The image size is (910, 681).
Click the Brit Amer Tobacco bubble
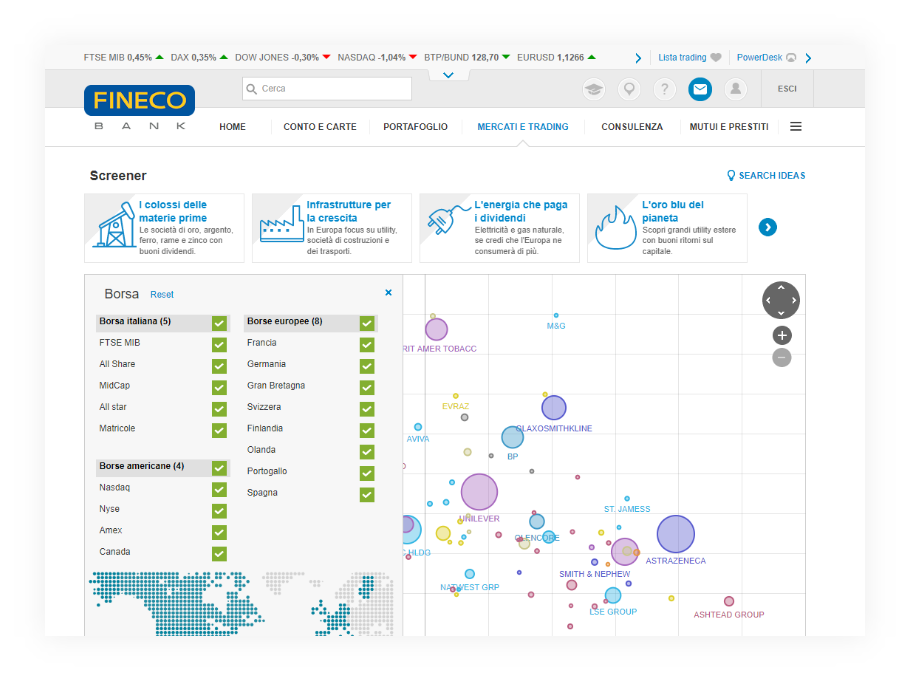436,329
